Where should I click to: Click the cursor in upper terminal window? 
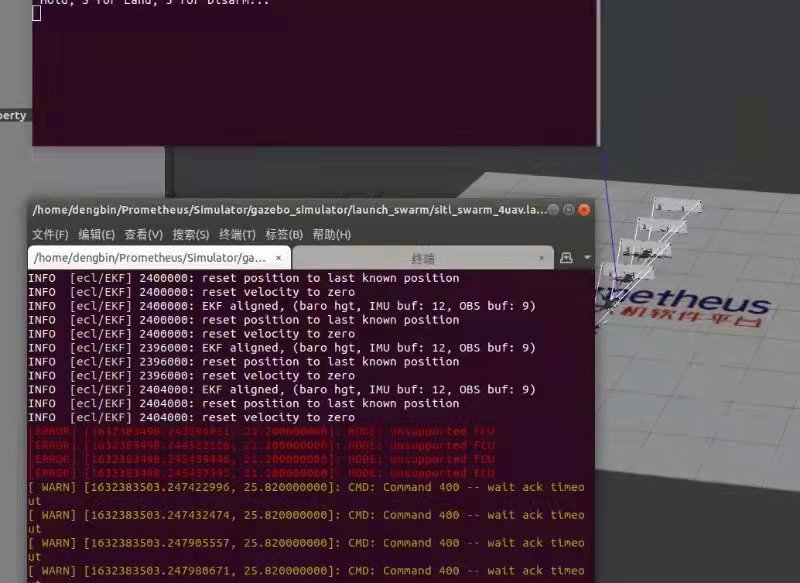point(37,14)
